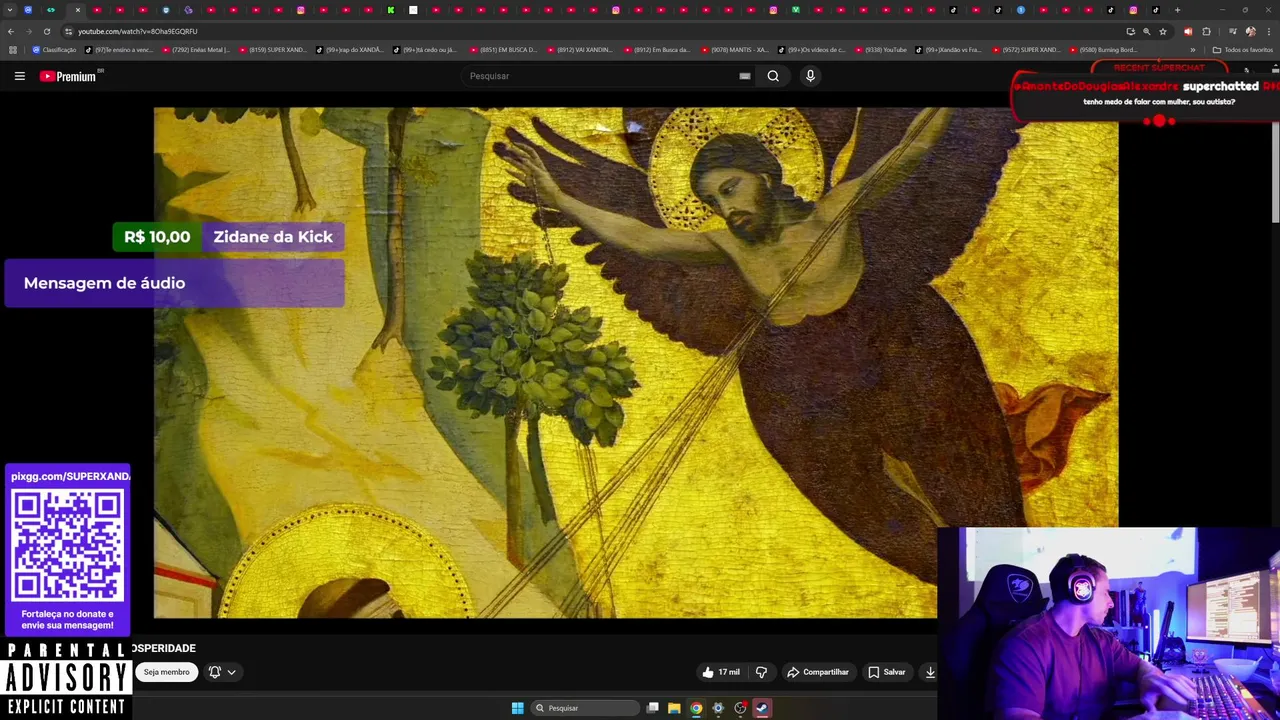Open site information icon in address bar
This screenshot has height=720, width=1280.
click(68, 31)
